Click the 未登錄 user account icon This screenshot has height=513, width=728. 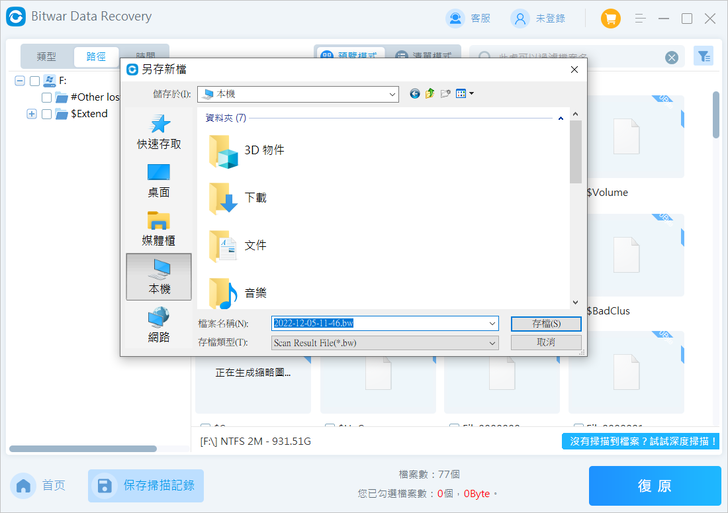520,19
